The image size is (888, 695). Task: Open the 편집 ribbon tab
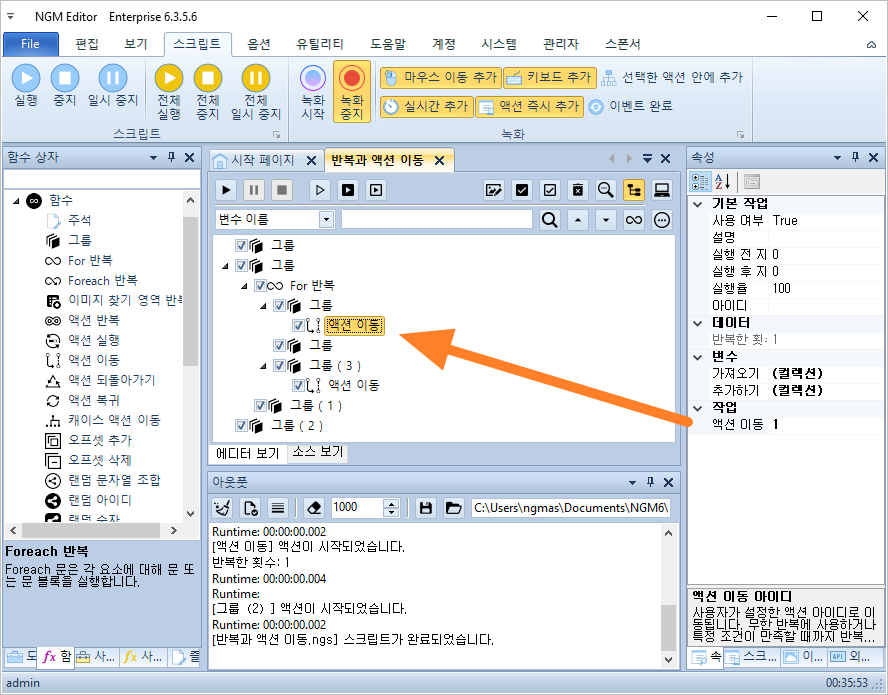tap(87, 44)
